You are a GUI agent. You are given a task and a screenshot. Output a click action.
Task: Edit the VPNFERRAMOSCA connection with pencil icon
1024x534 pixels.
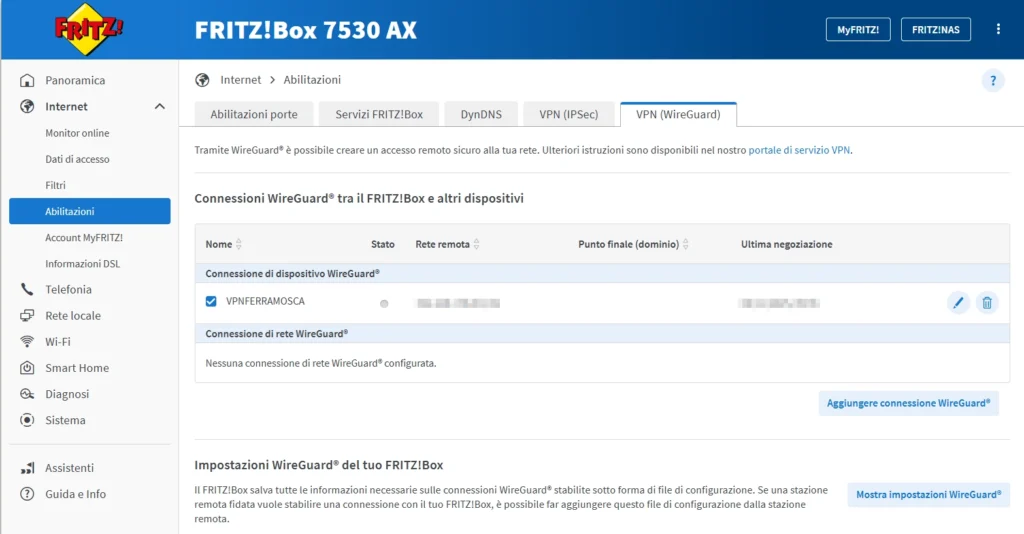pyautogui.click(x=958, y=303)
